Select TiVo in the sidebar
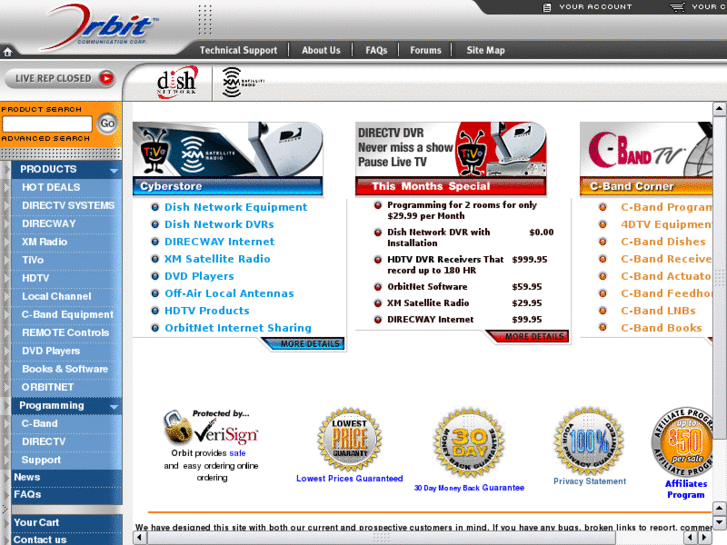This screenshot has height=545, width=727. 32,260
